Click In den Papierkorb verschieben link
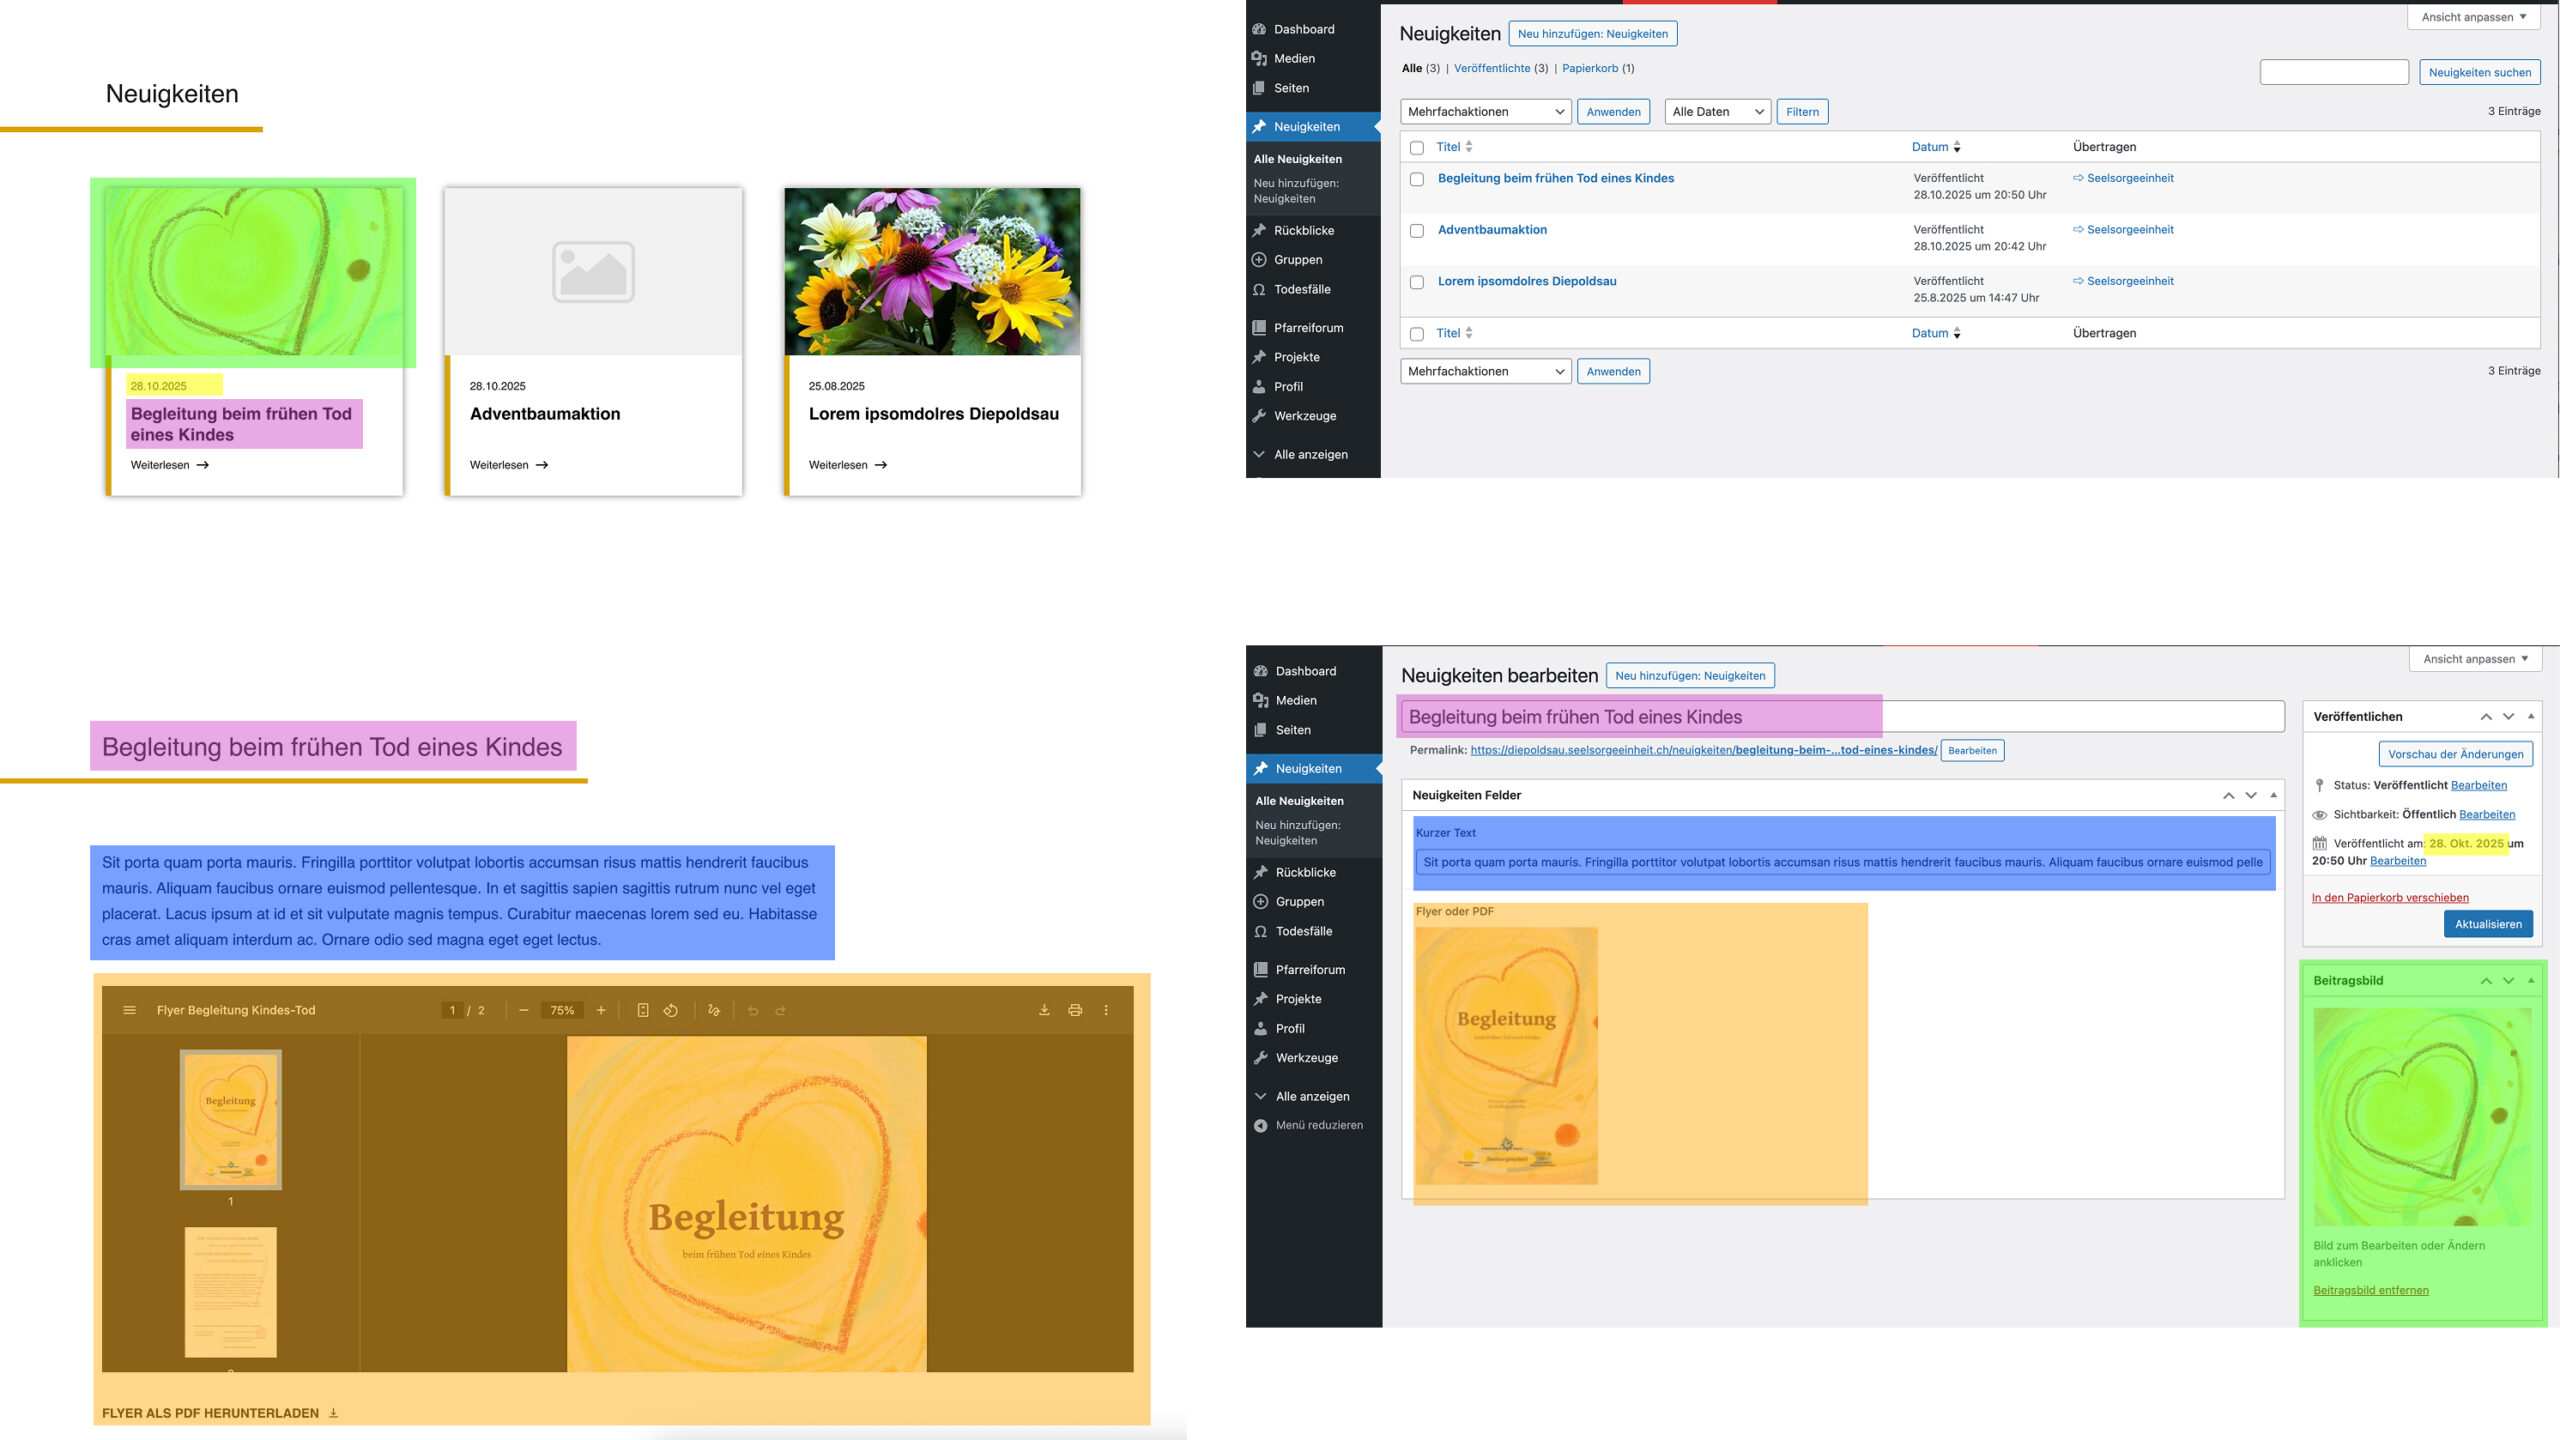Screen dimensions: 2560x1440 2390,897
